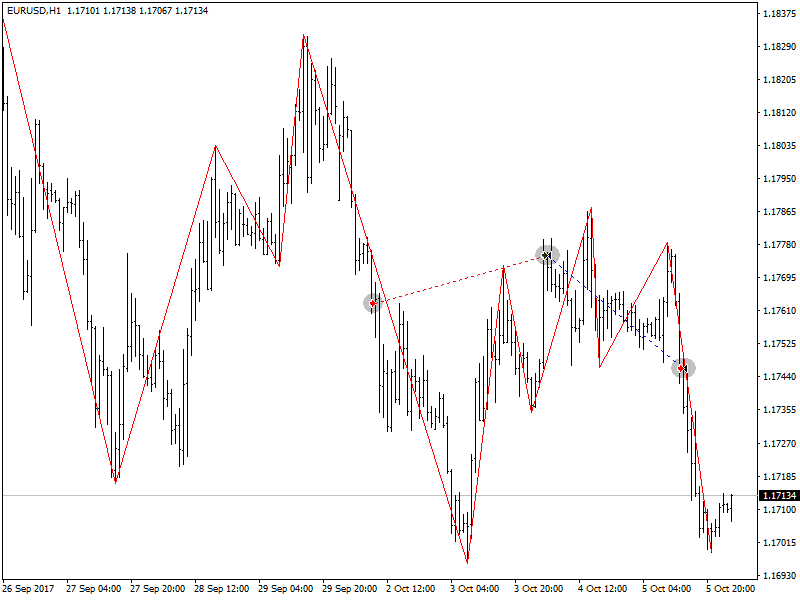Screen dimensions: 800x600
Task: Click the 1.17440 price scale label
Action: 778,377
